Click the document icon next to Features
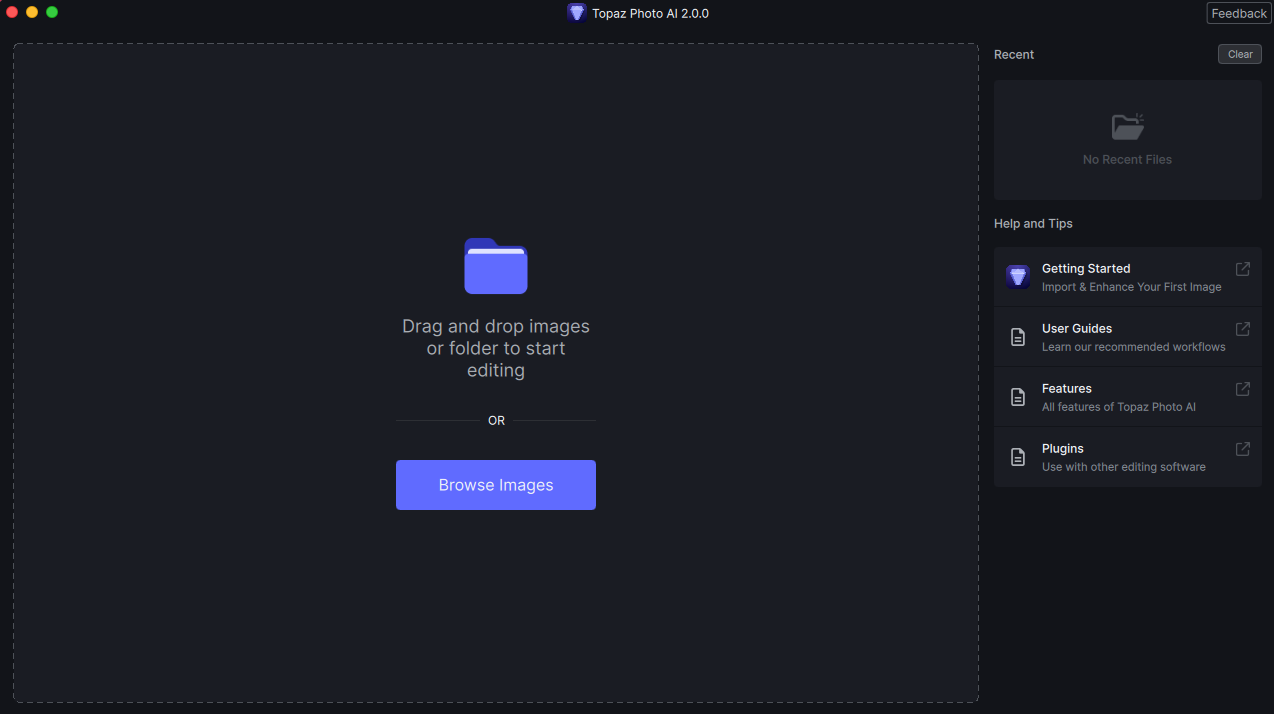Viewport: 1274px width, 714px height. point(1017,397)
